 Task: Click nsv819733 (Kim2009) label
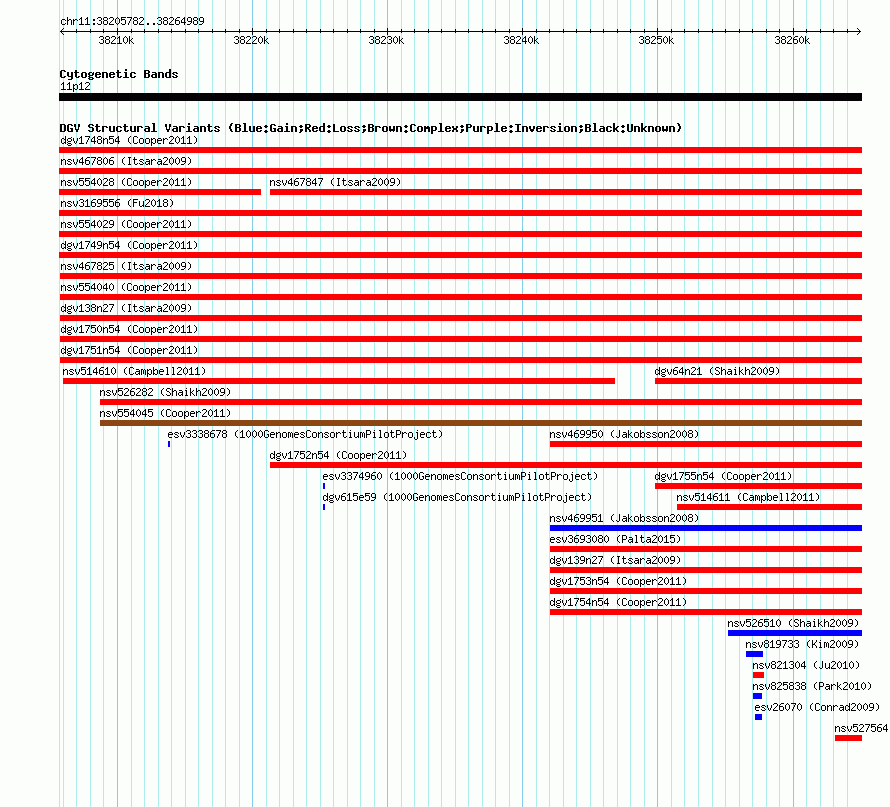(x=801, y=644)
